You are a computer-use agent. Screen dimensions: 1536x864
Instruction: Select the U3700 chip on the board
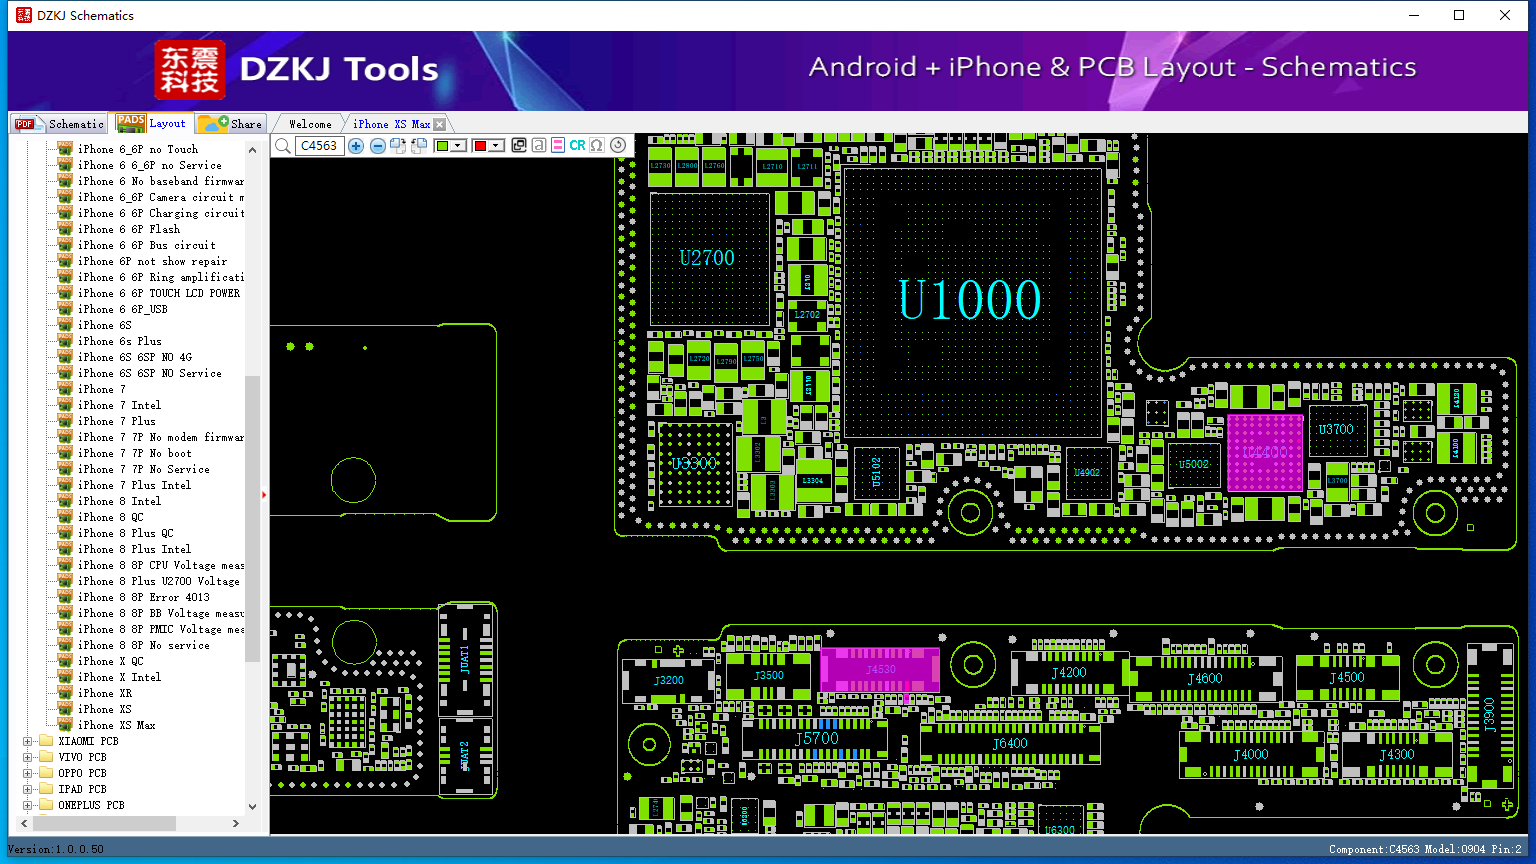1337,430
